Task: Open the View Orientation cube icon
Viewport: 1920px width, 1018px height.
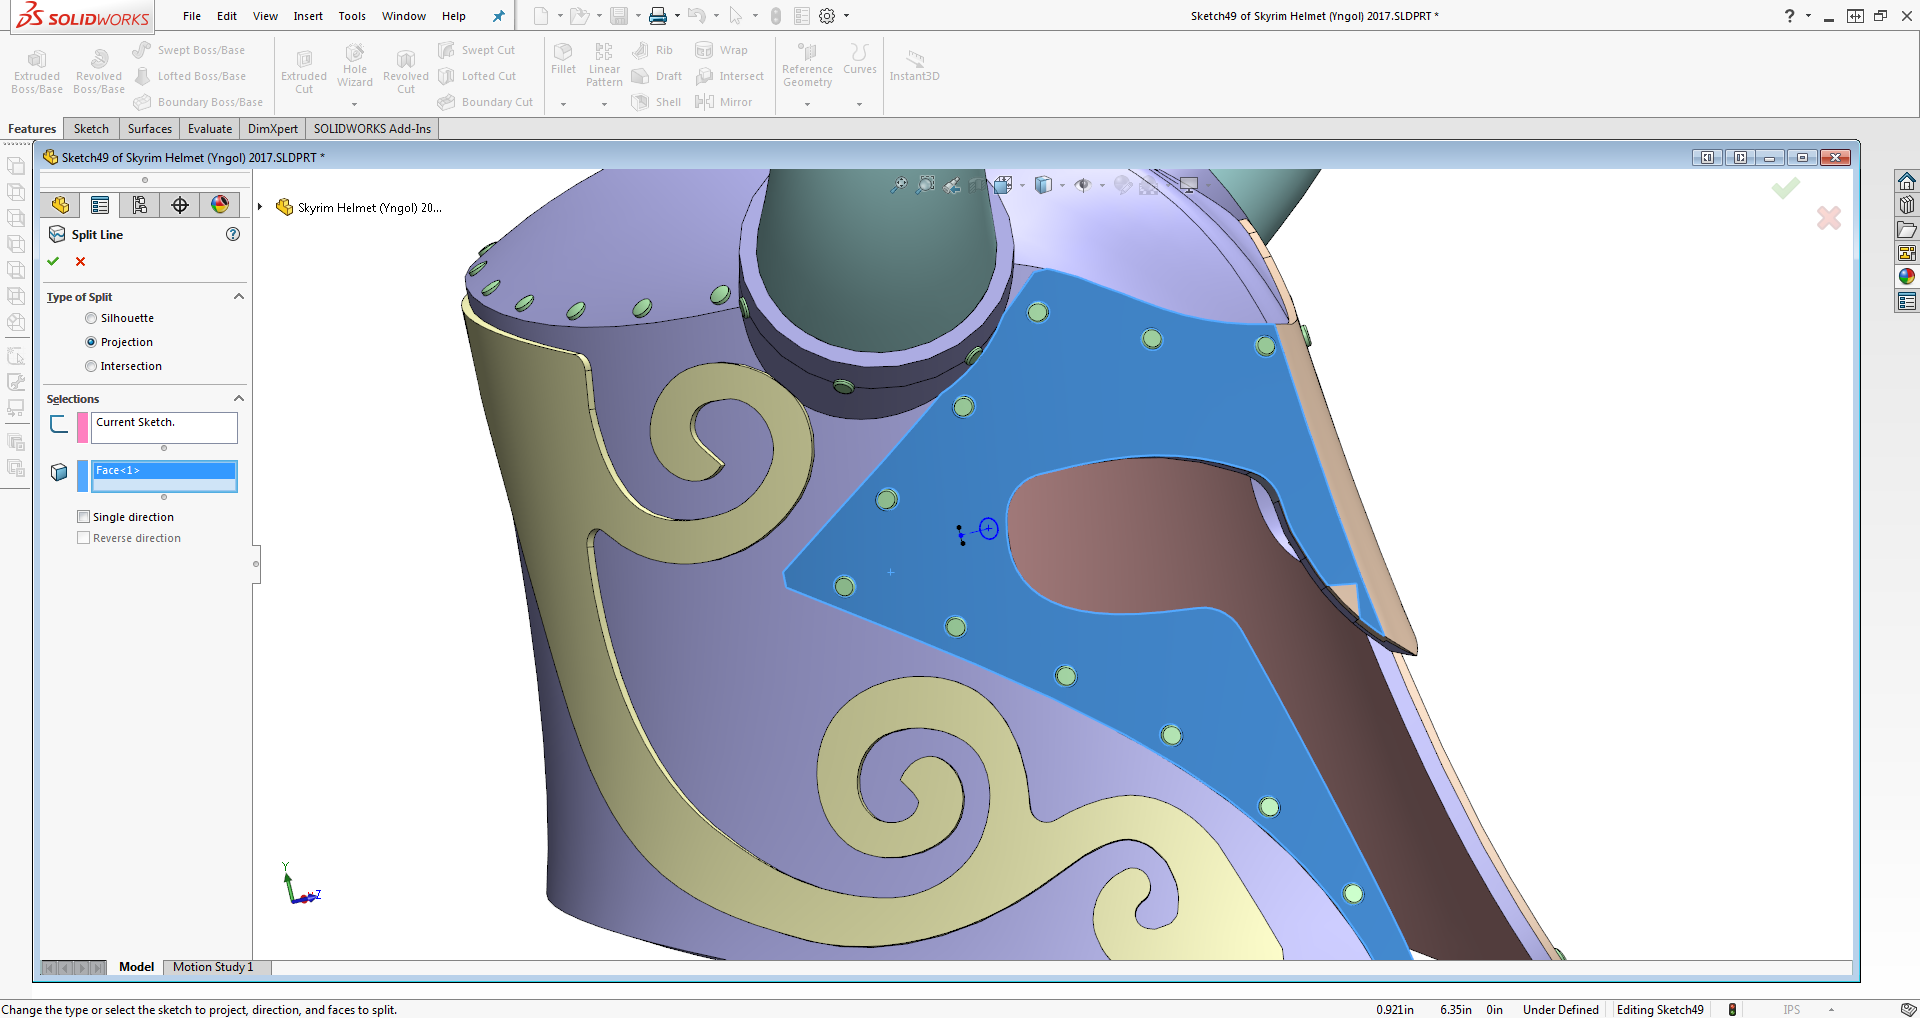Action: tap(1003, 184)
